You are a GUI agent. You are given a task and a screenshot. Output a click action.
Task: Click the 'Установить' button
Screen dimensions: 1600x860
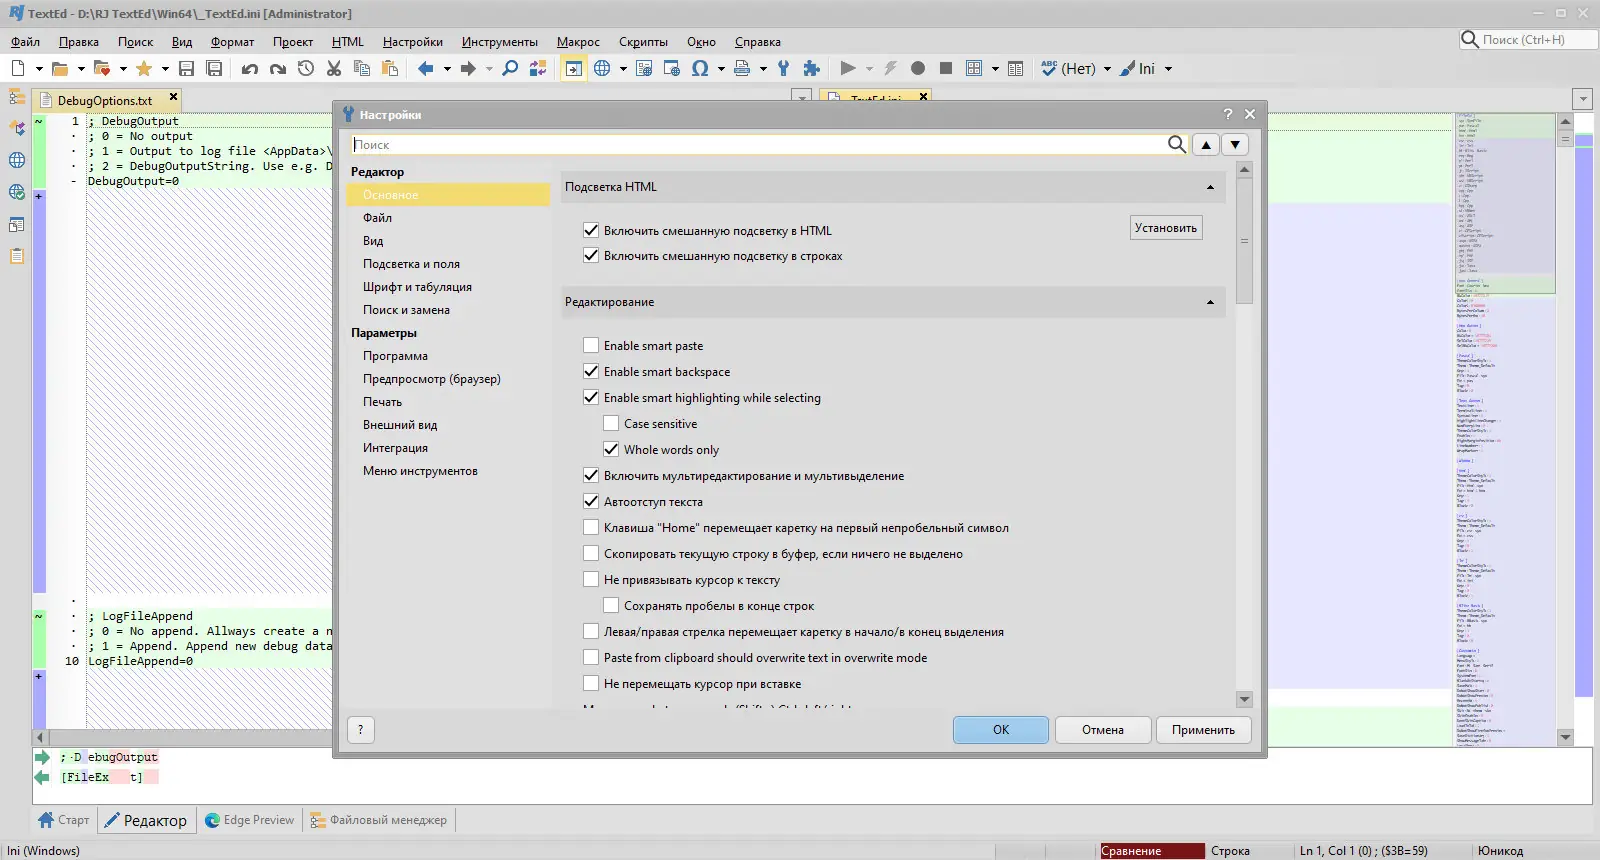click(1166, 228)
